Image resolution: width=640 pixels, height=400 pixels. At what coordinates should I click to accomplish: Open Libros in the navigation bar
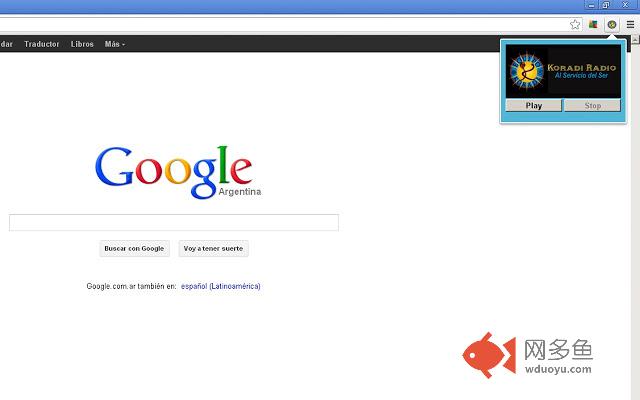(x=82, y=44)
